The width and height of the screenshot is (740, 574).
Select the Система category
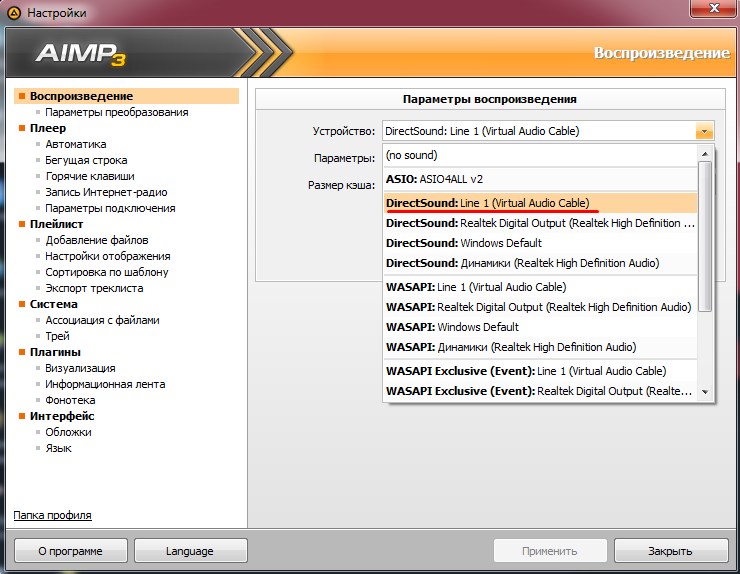pyautogui.click(x=53, y=304)
